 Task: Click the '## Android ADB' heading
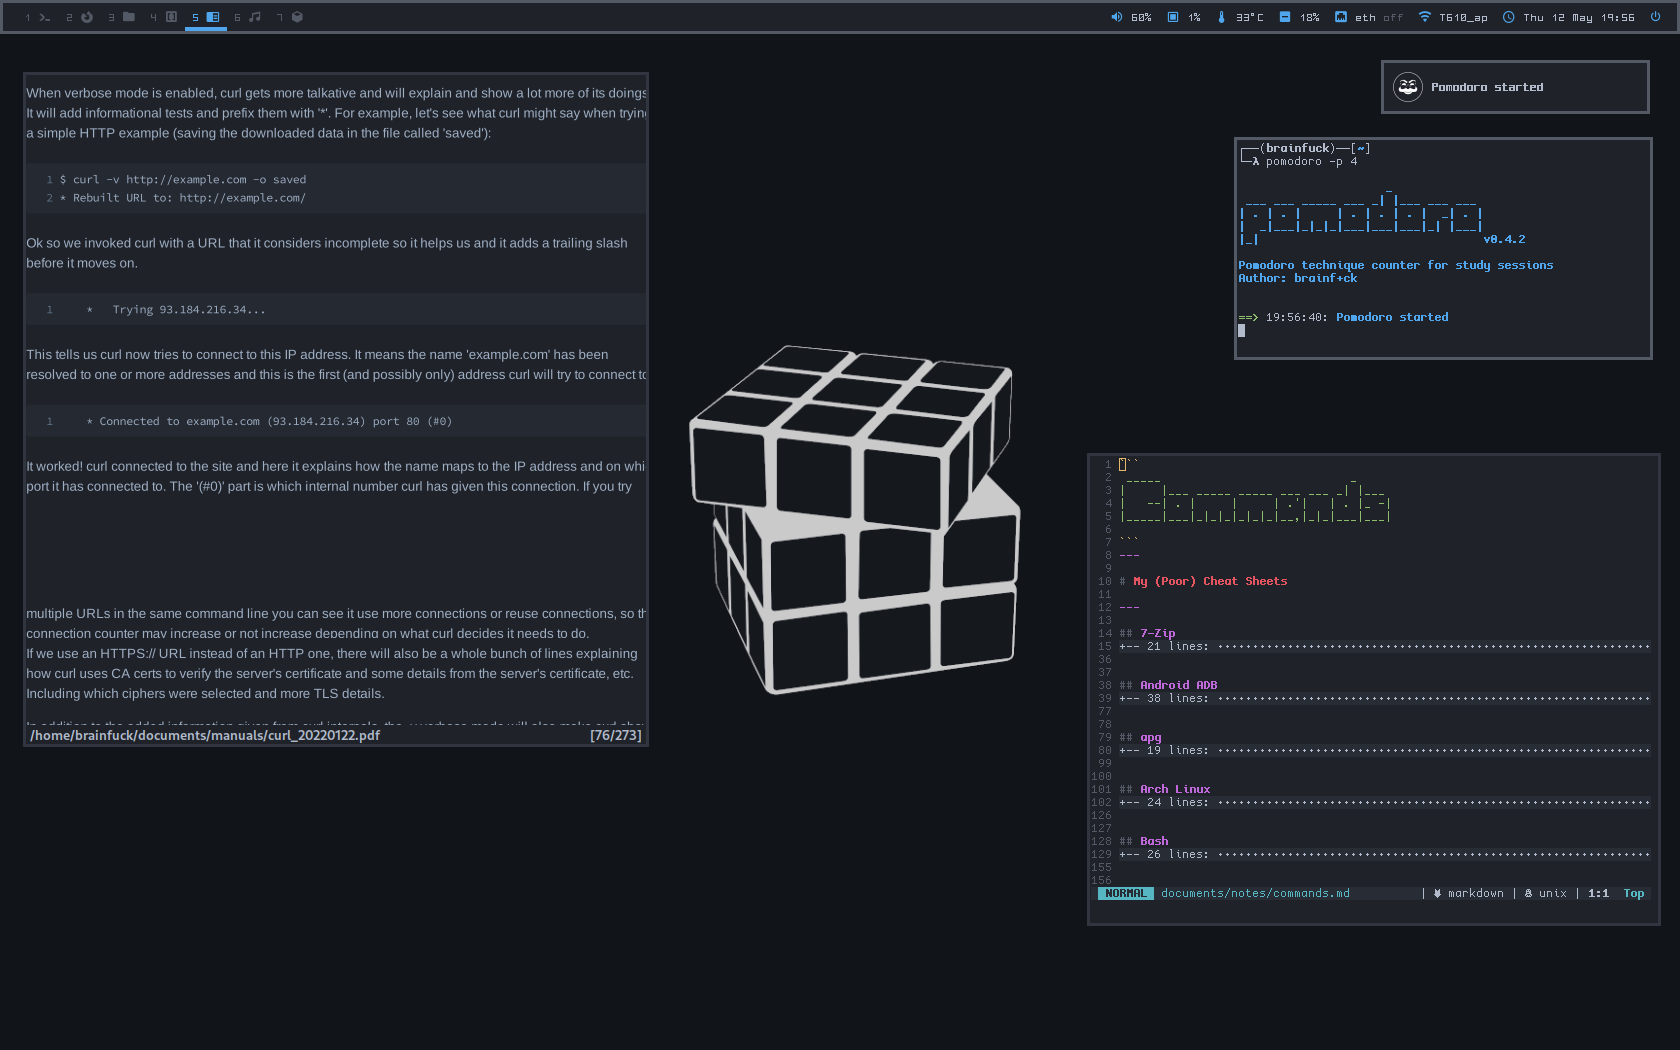[x=1168, y=686]
